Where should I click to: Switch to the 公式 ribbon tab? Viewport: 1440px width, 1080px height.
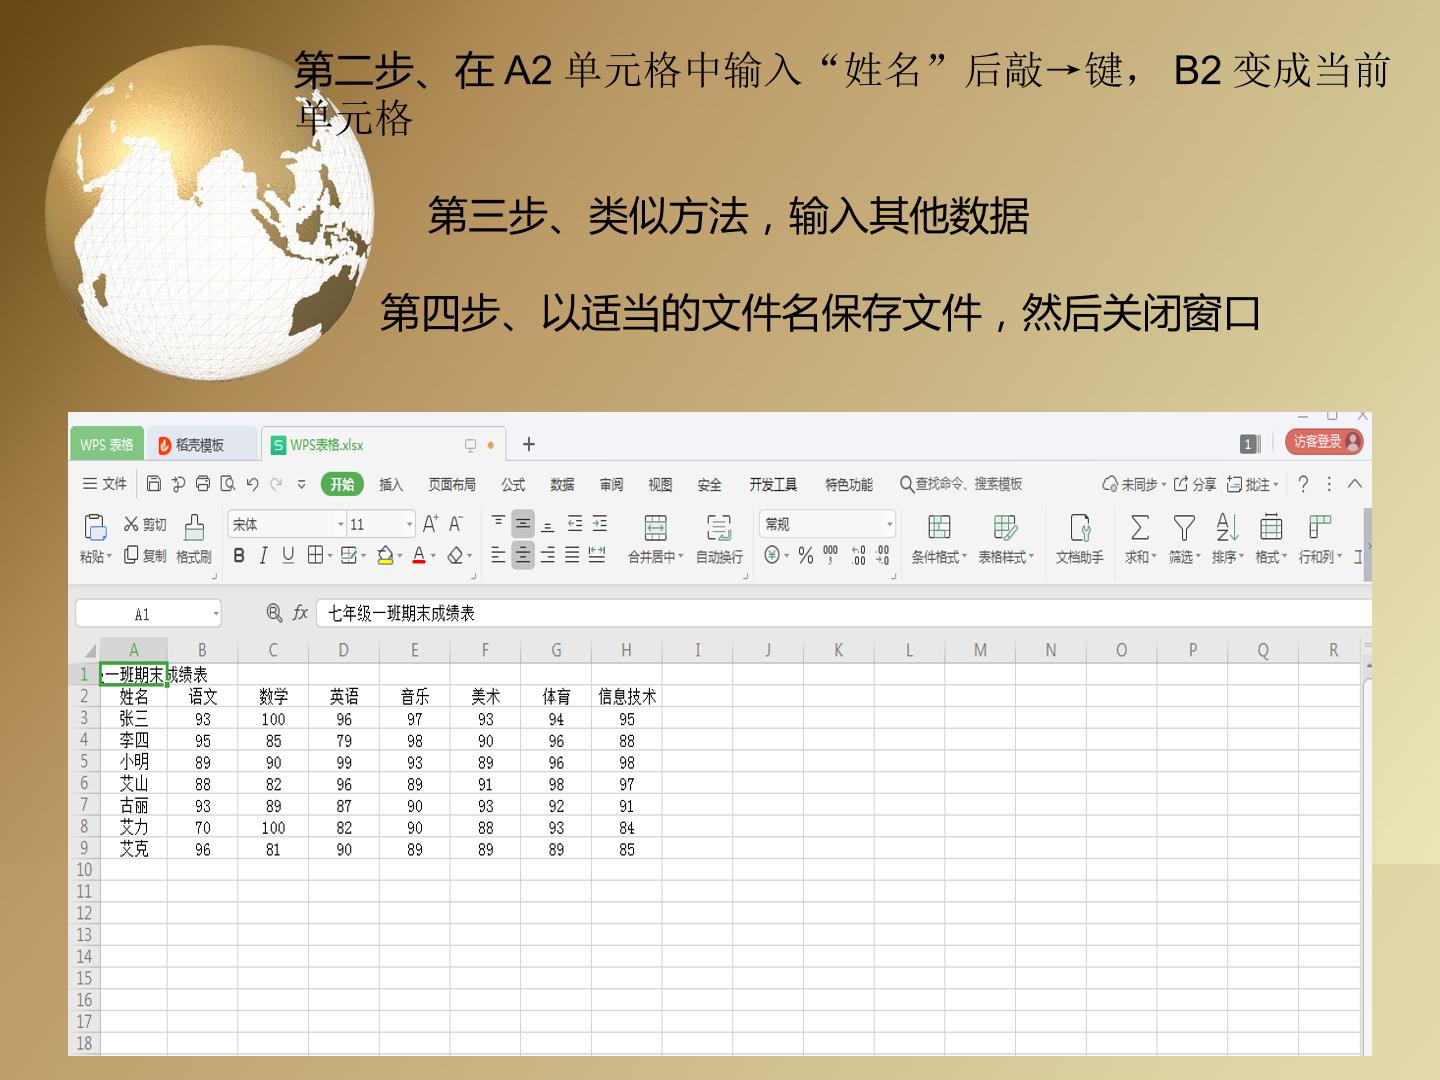[x=513, y=485]
